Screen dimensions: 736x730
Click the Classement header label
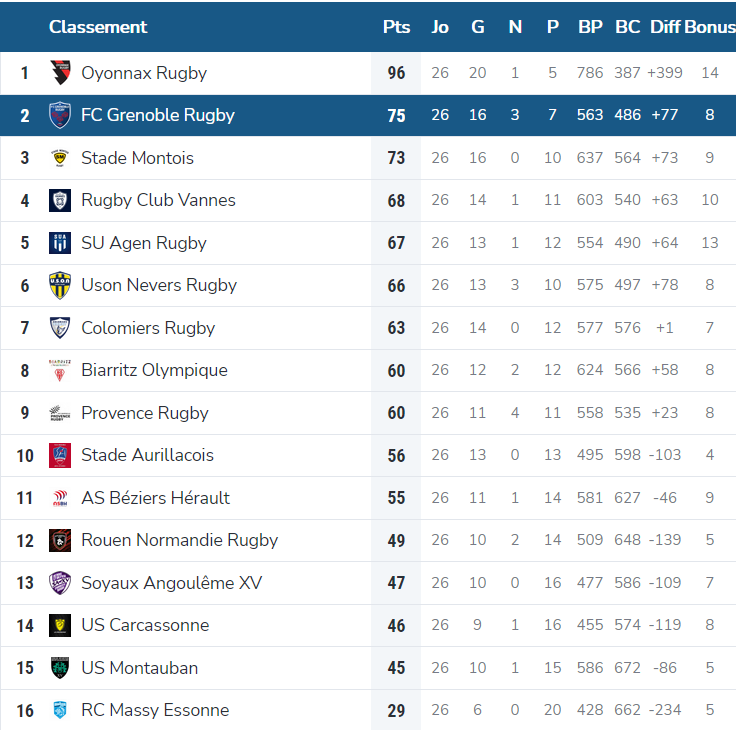tap(98, 27)
